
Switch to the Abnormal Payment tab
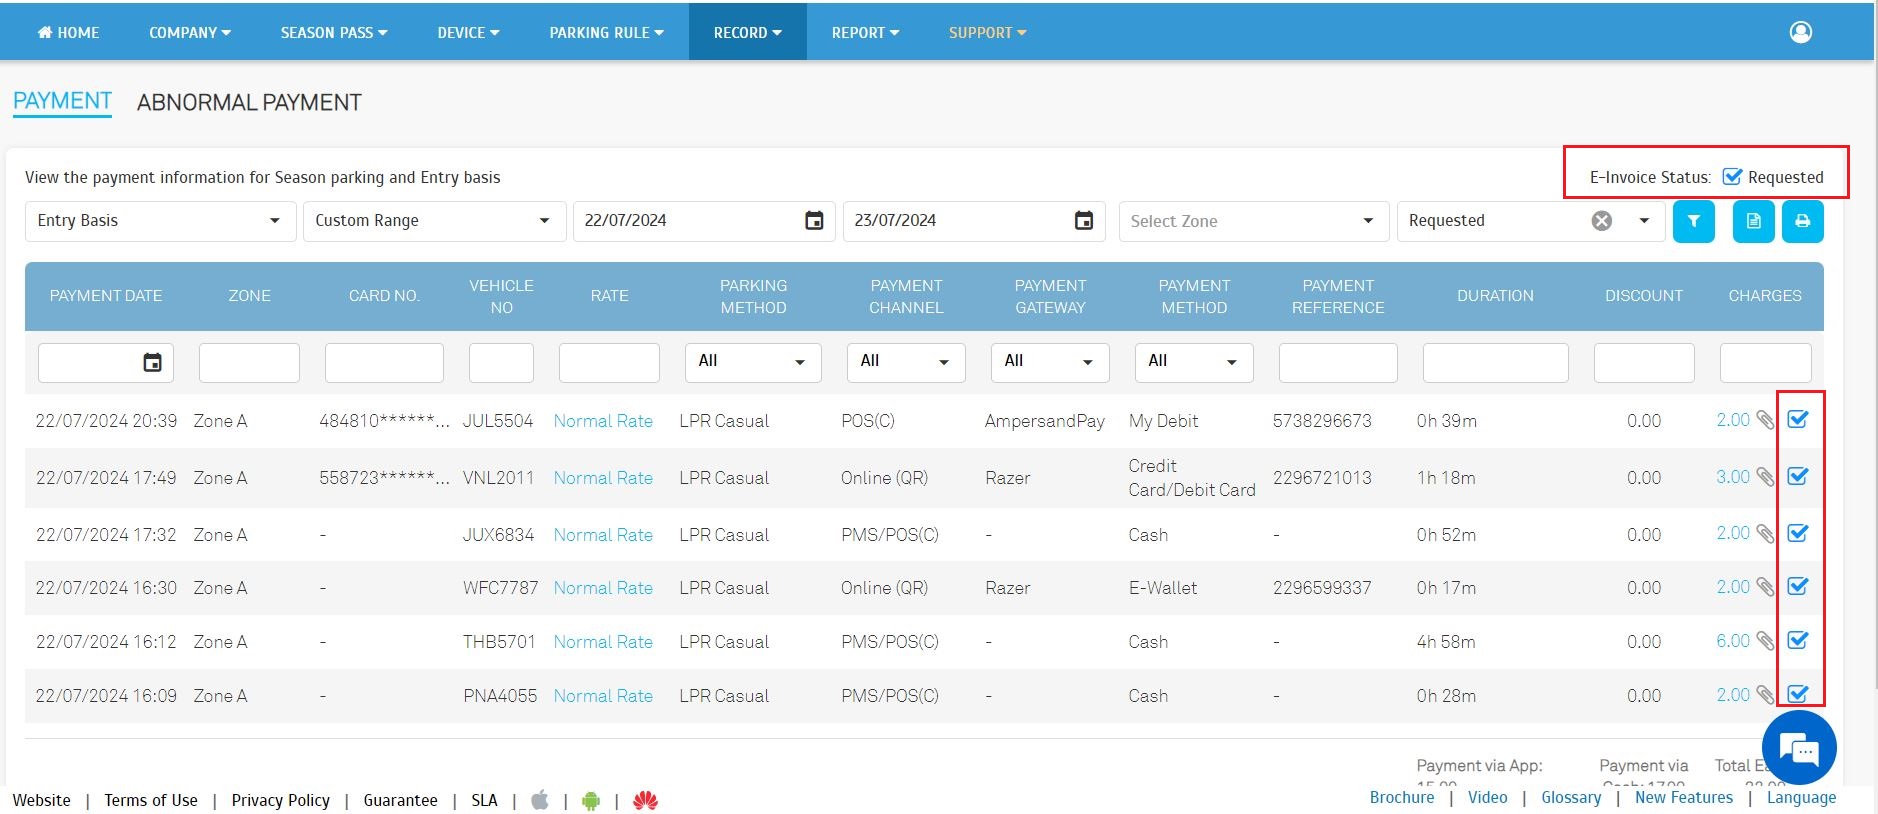tap(249, 102)
